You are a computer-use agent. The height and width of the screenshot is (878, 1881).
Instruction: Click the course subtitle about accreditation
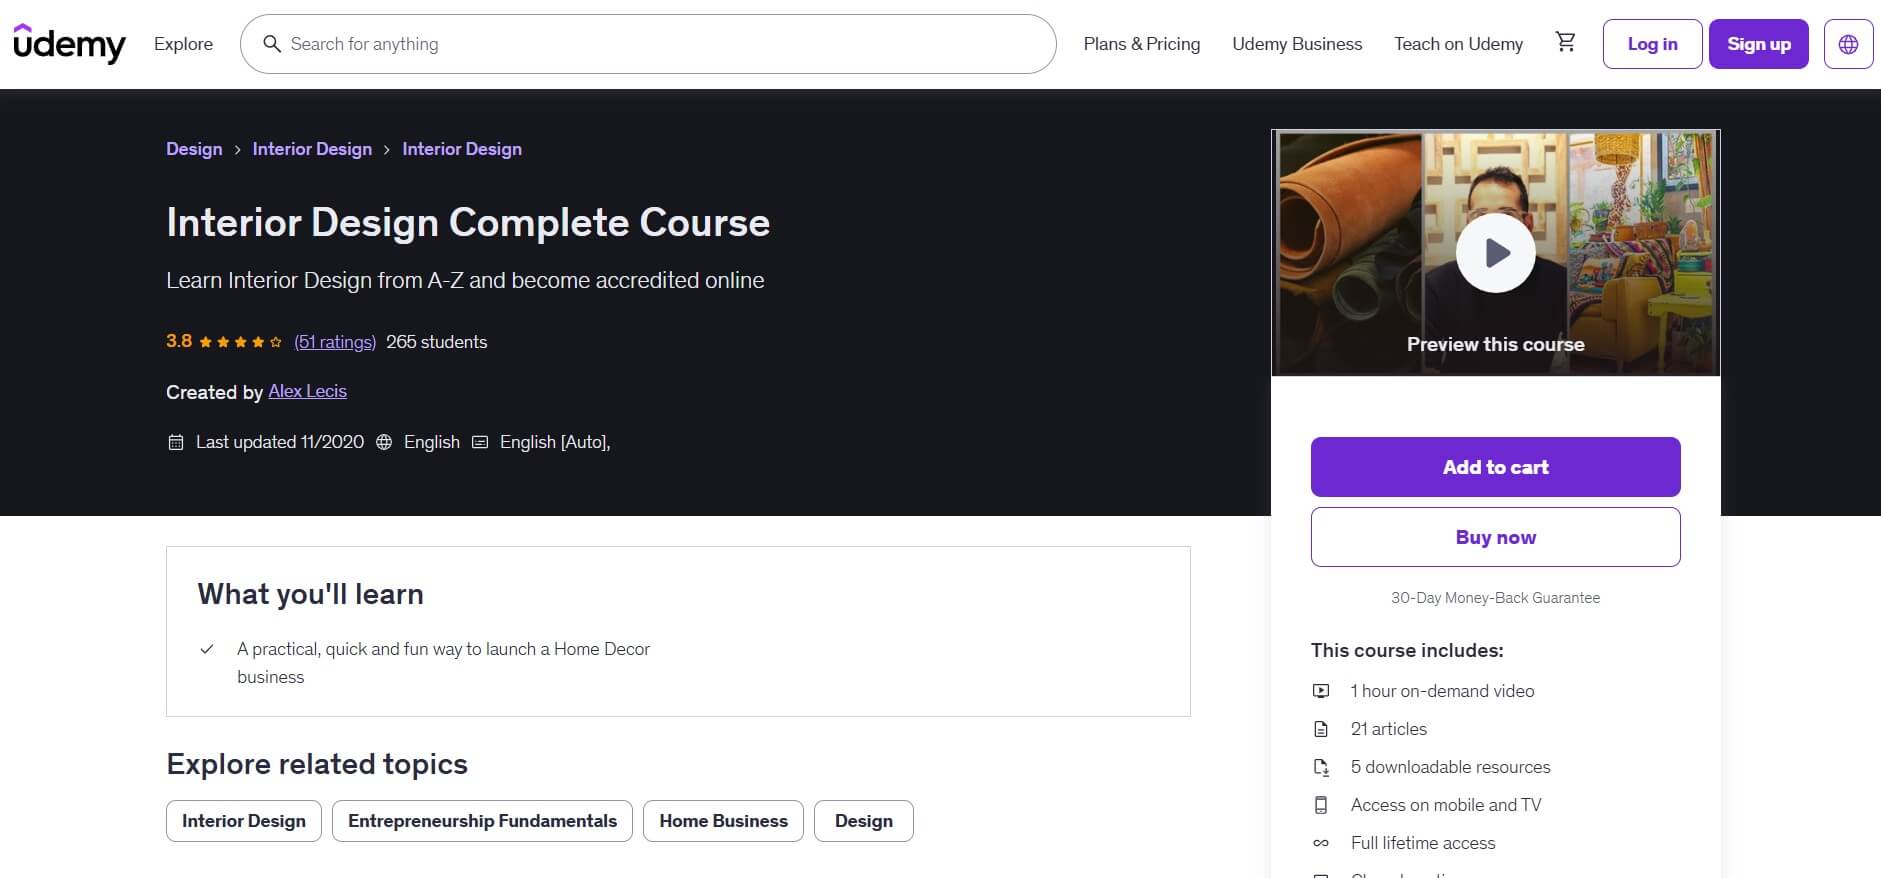click(465, 281)
